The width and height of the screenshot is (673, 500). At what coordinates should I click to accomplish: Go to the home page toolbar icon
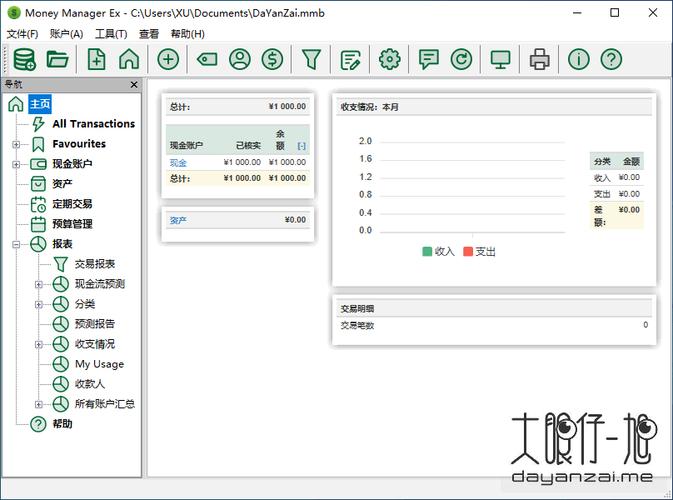click(129, 59)
